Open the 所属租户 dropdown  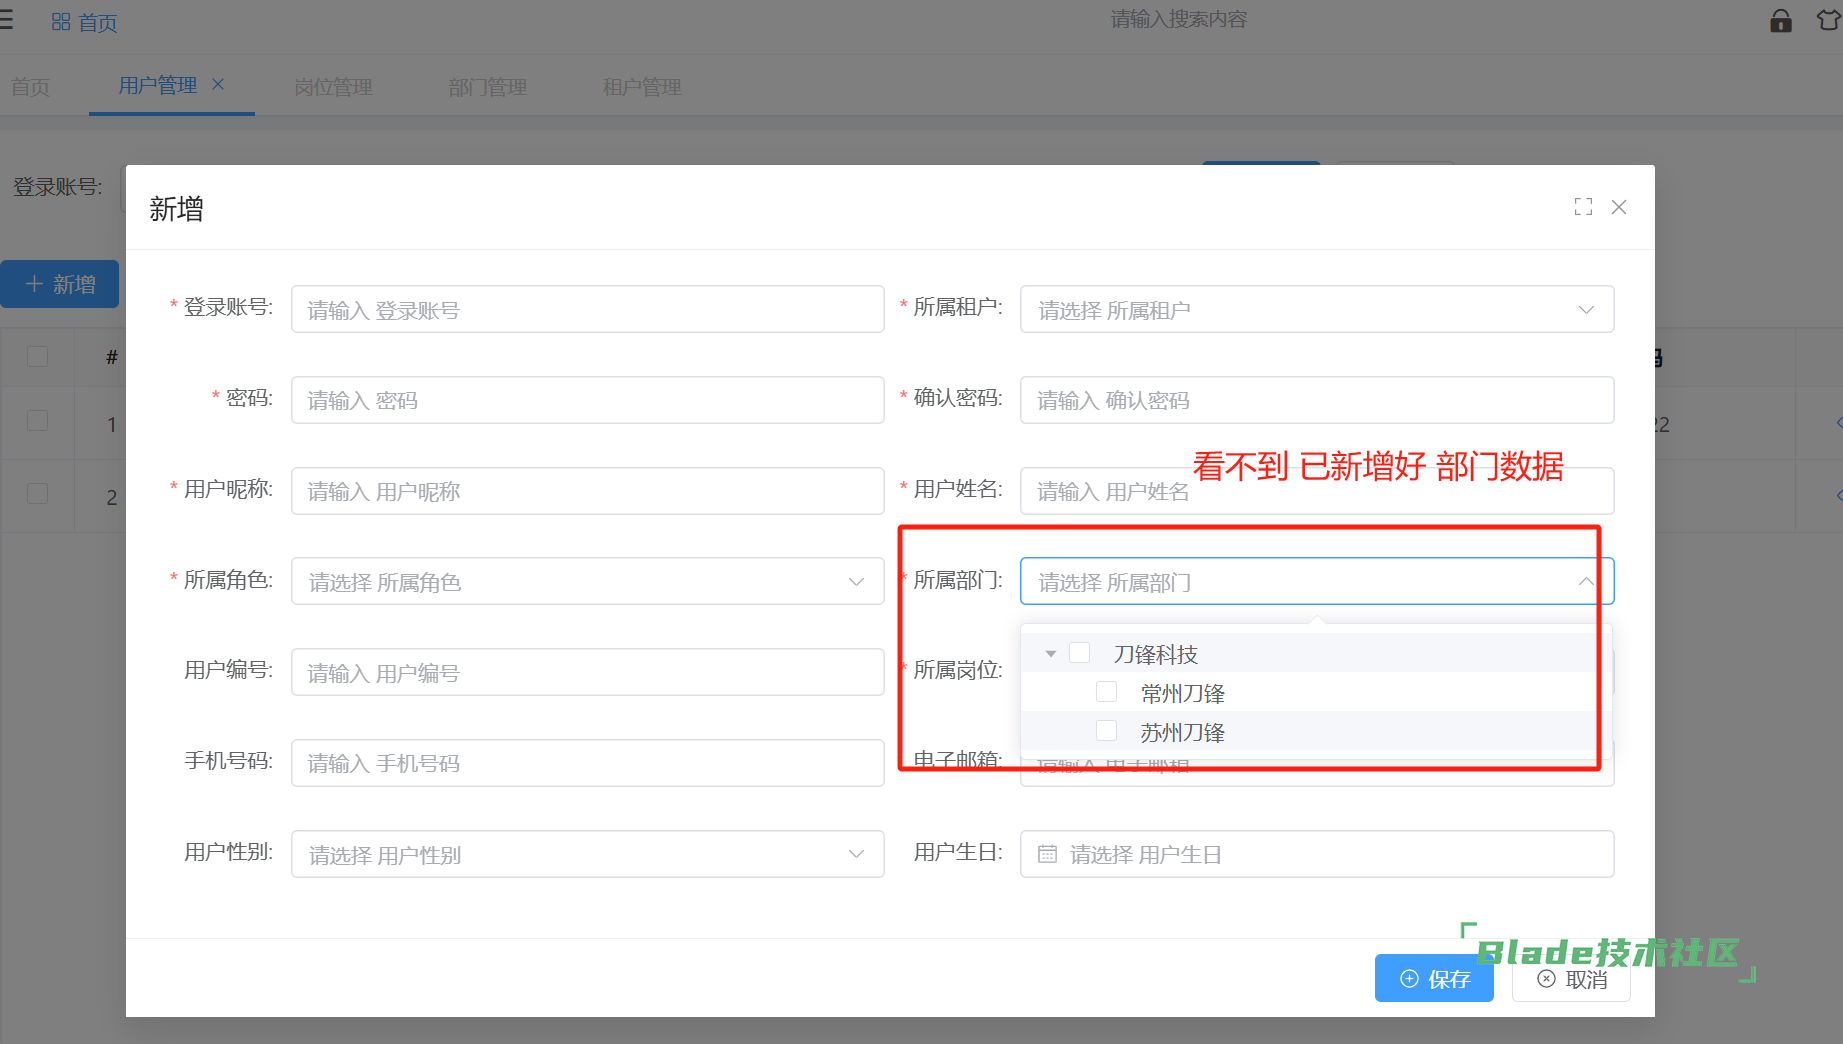click(1317, 309)
